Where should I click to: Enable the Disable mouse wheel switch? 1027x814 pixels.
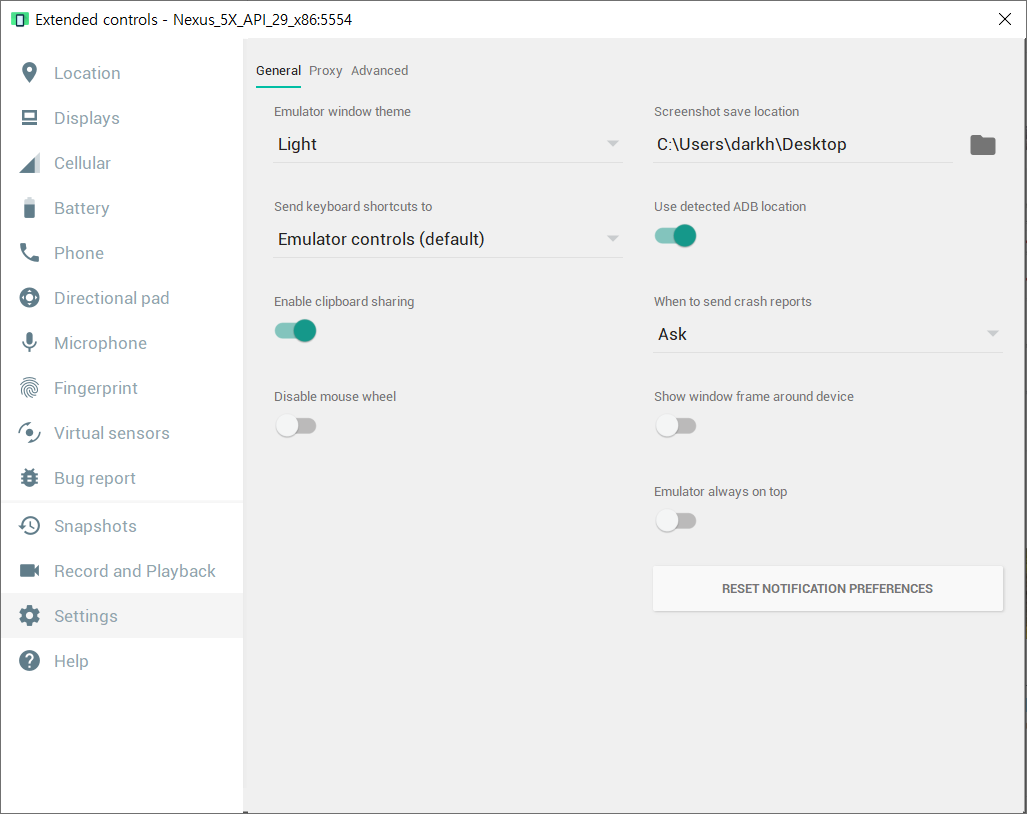click(x=295, y=426)
